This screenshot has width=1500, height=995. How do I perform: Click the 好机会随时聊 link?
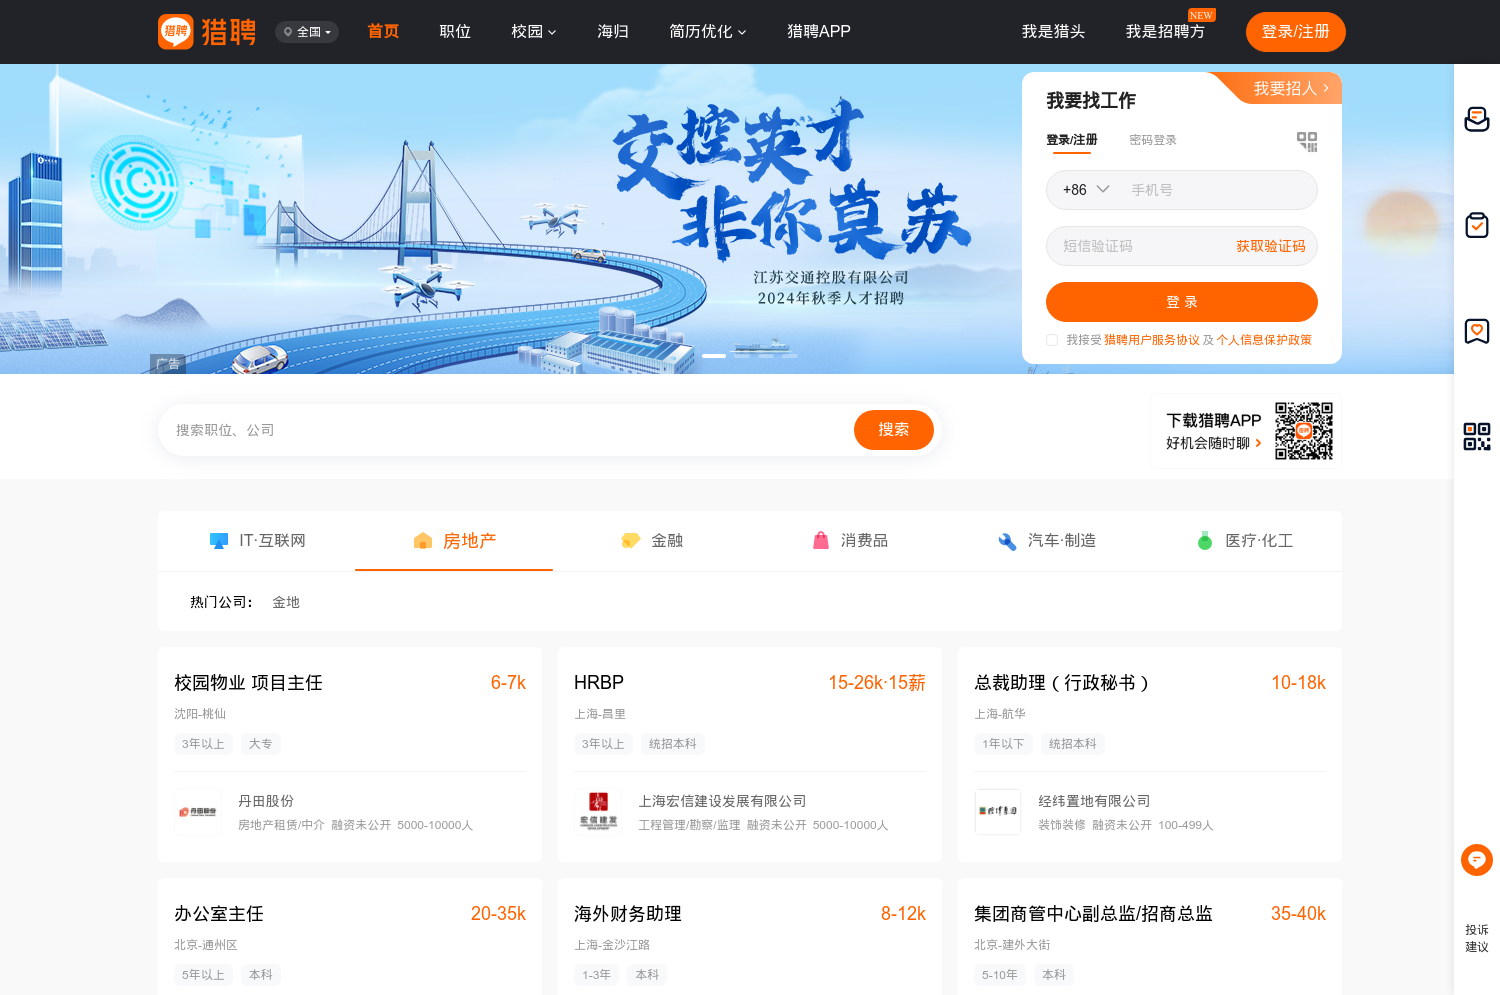[1213, 443]
